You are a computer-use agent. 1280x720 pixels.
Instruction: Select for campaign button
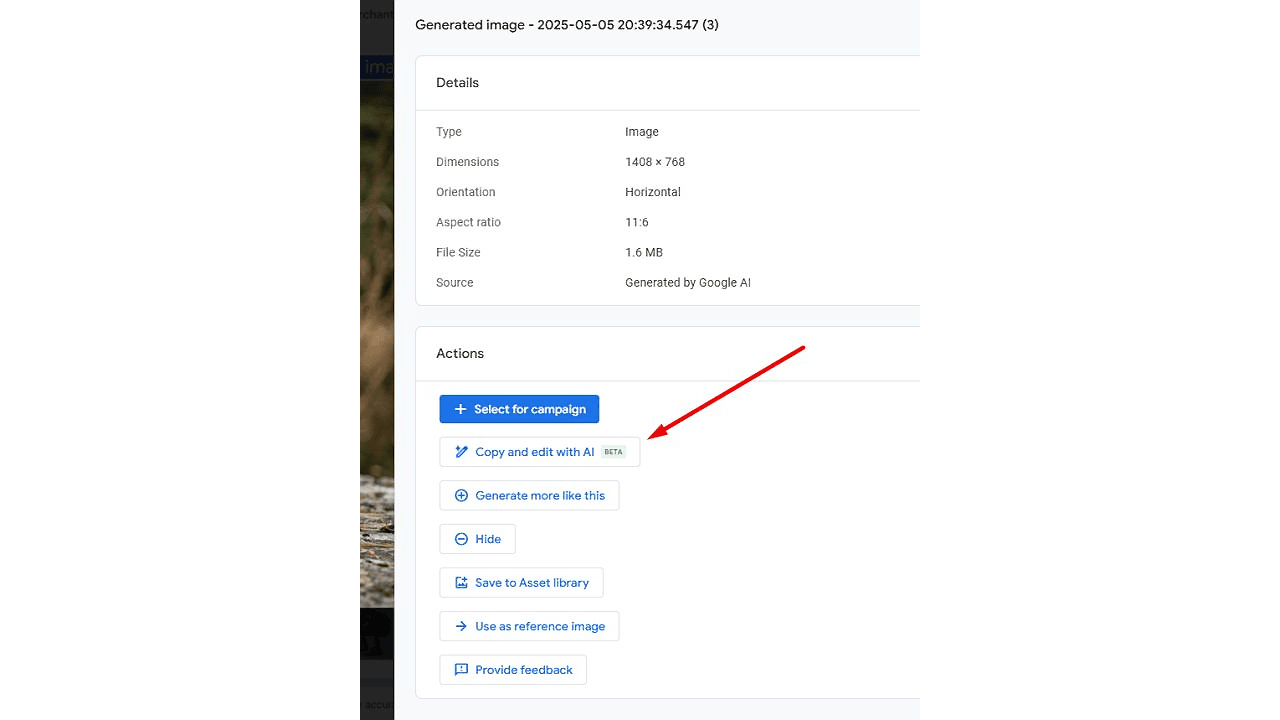[519, 409]
